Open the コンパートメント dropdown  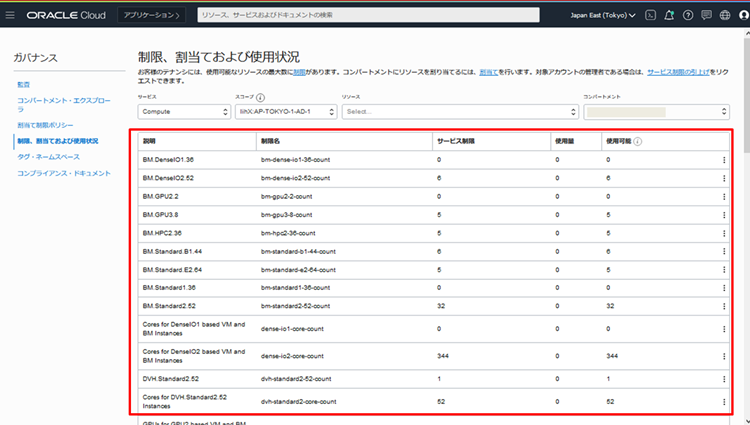656,111
